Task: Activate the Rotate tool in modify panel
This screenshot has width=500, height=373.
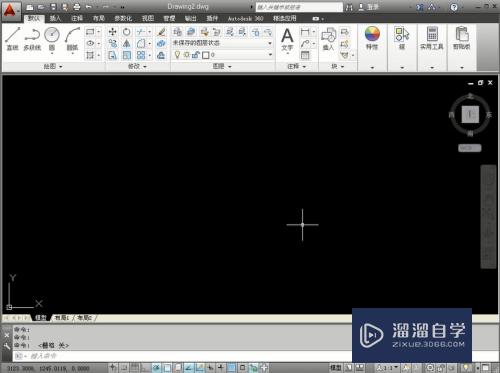Action: pos(127,32)
